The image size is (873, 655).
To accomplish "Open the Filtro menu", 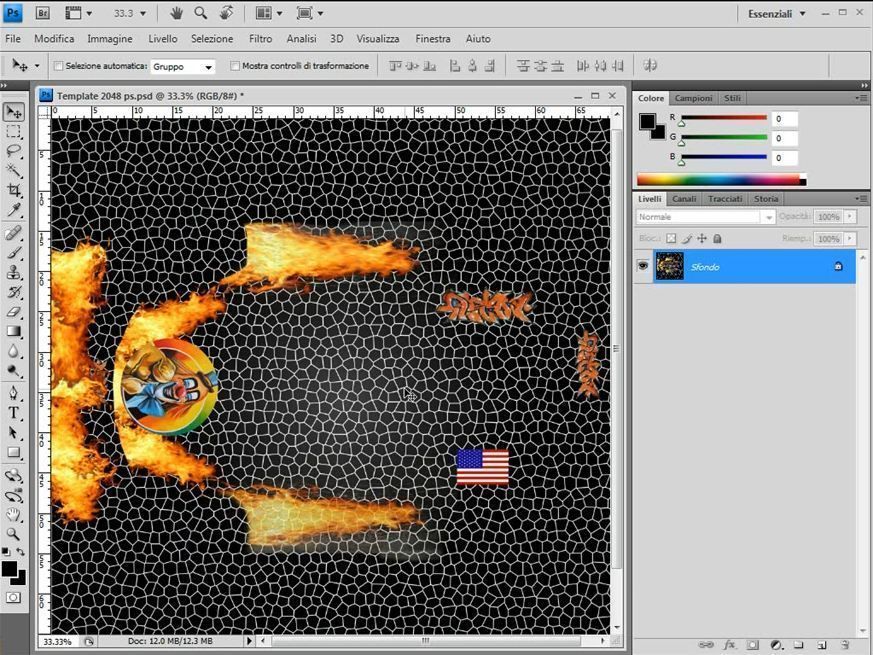I will [260, 38].
